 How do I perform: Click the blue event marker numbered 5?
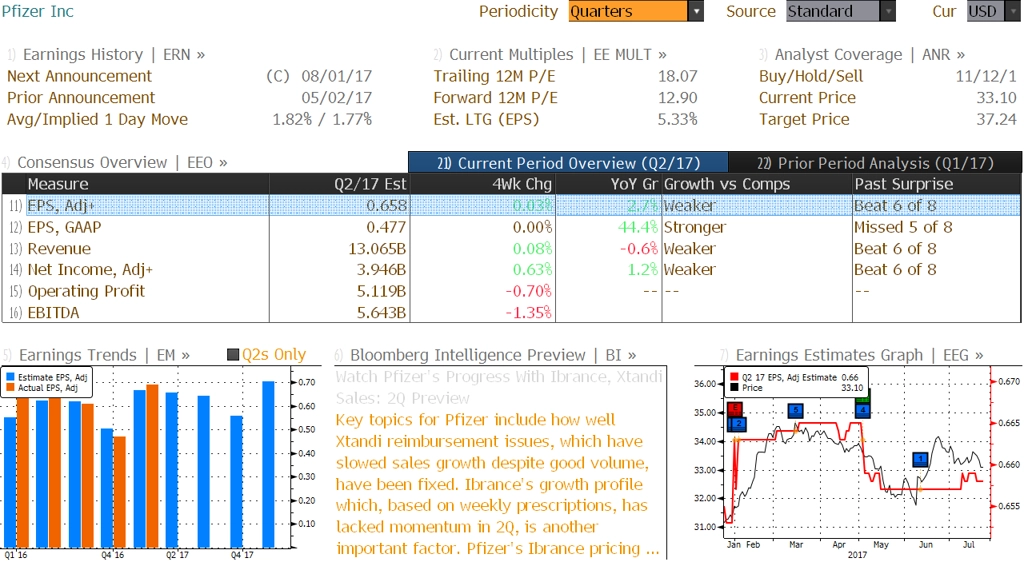(x=795, y=411)
